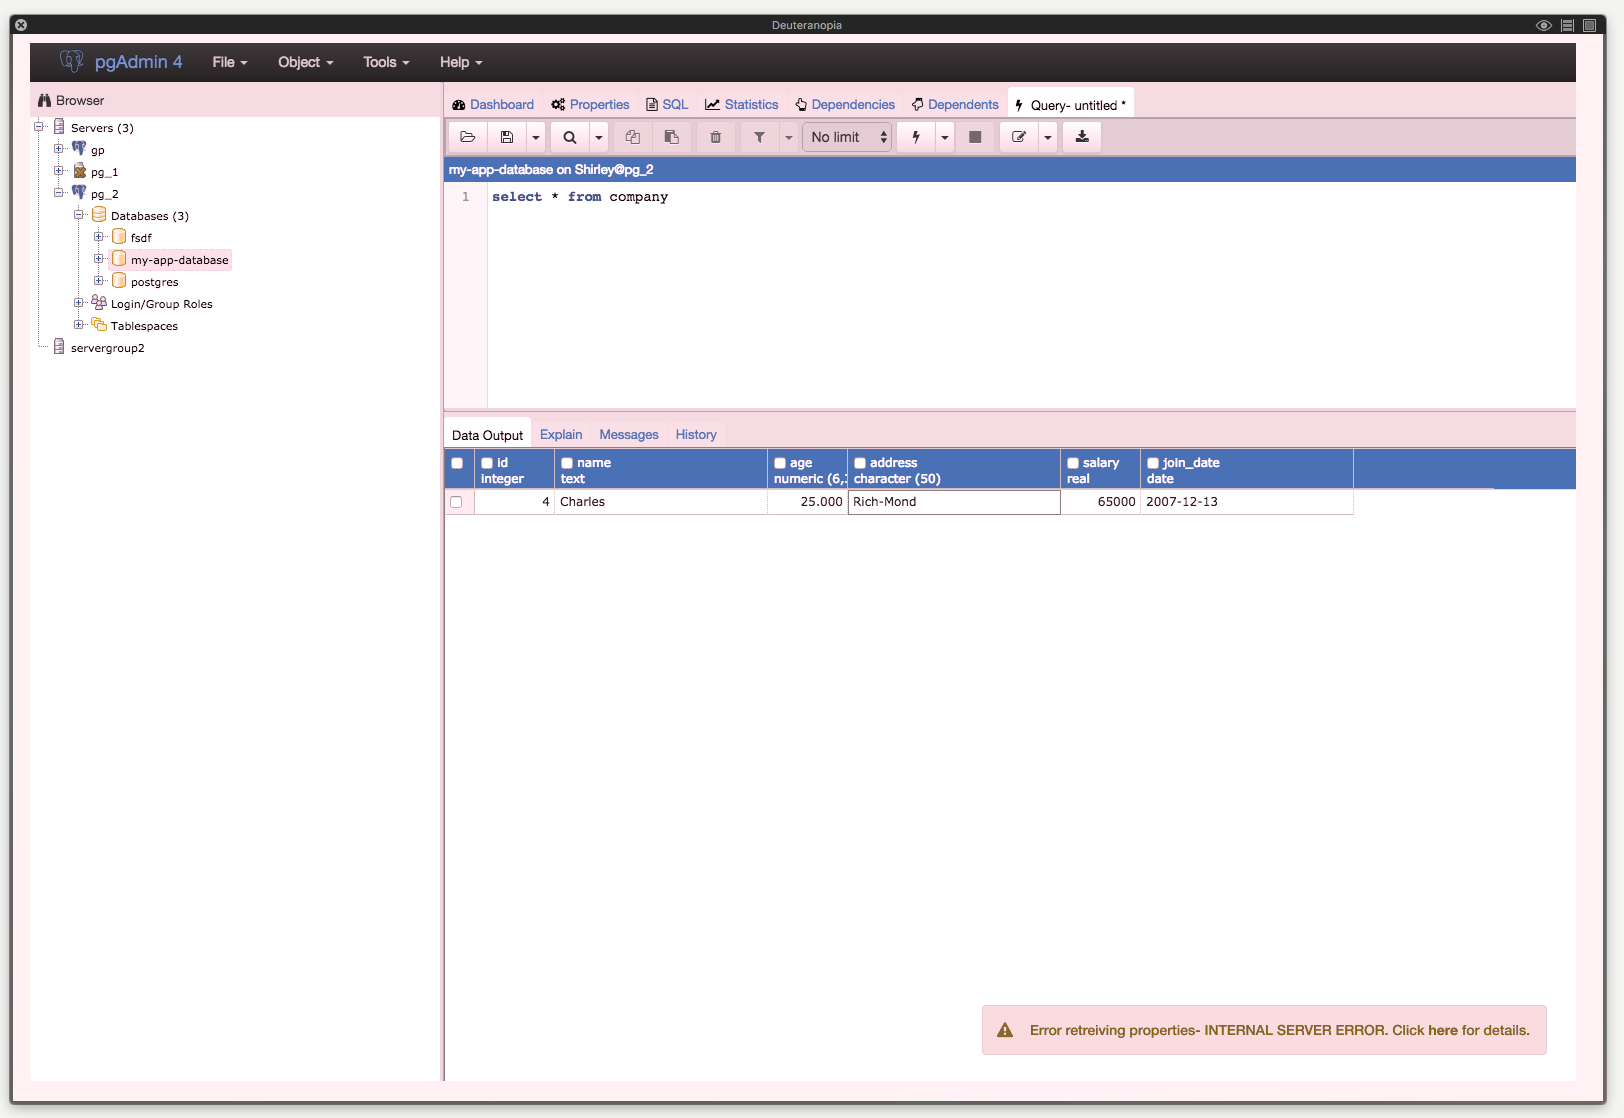The image size is (1624, 1118).
Task: Open the Tools menu
Action: point(386,62)
